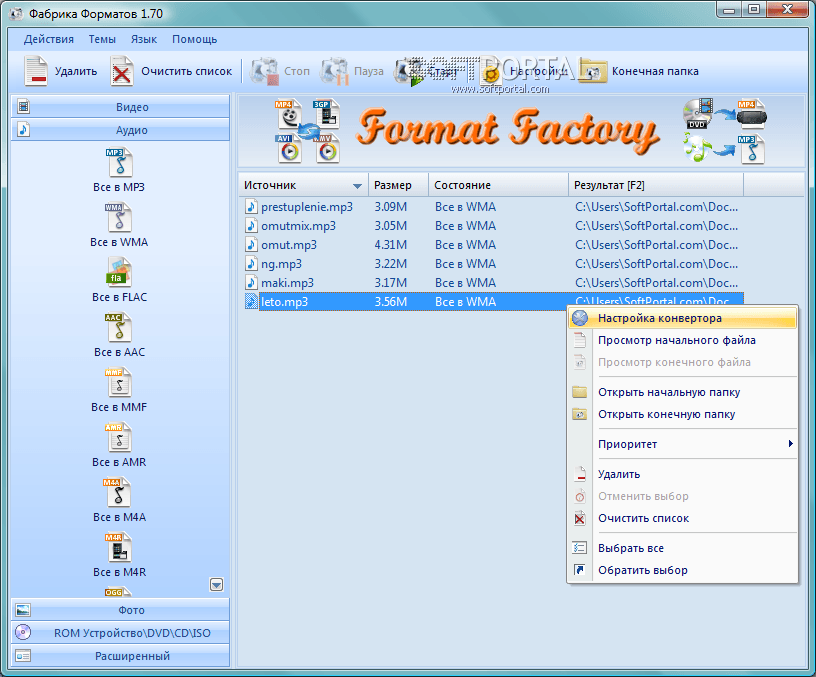Select the maki.mp3 file row
Screen dimensions: 816x677
pos(492,283)
